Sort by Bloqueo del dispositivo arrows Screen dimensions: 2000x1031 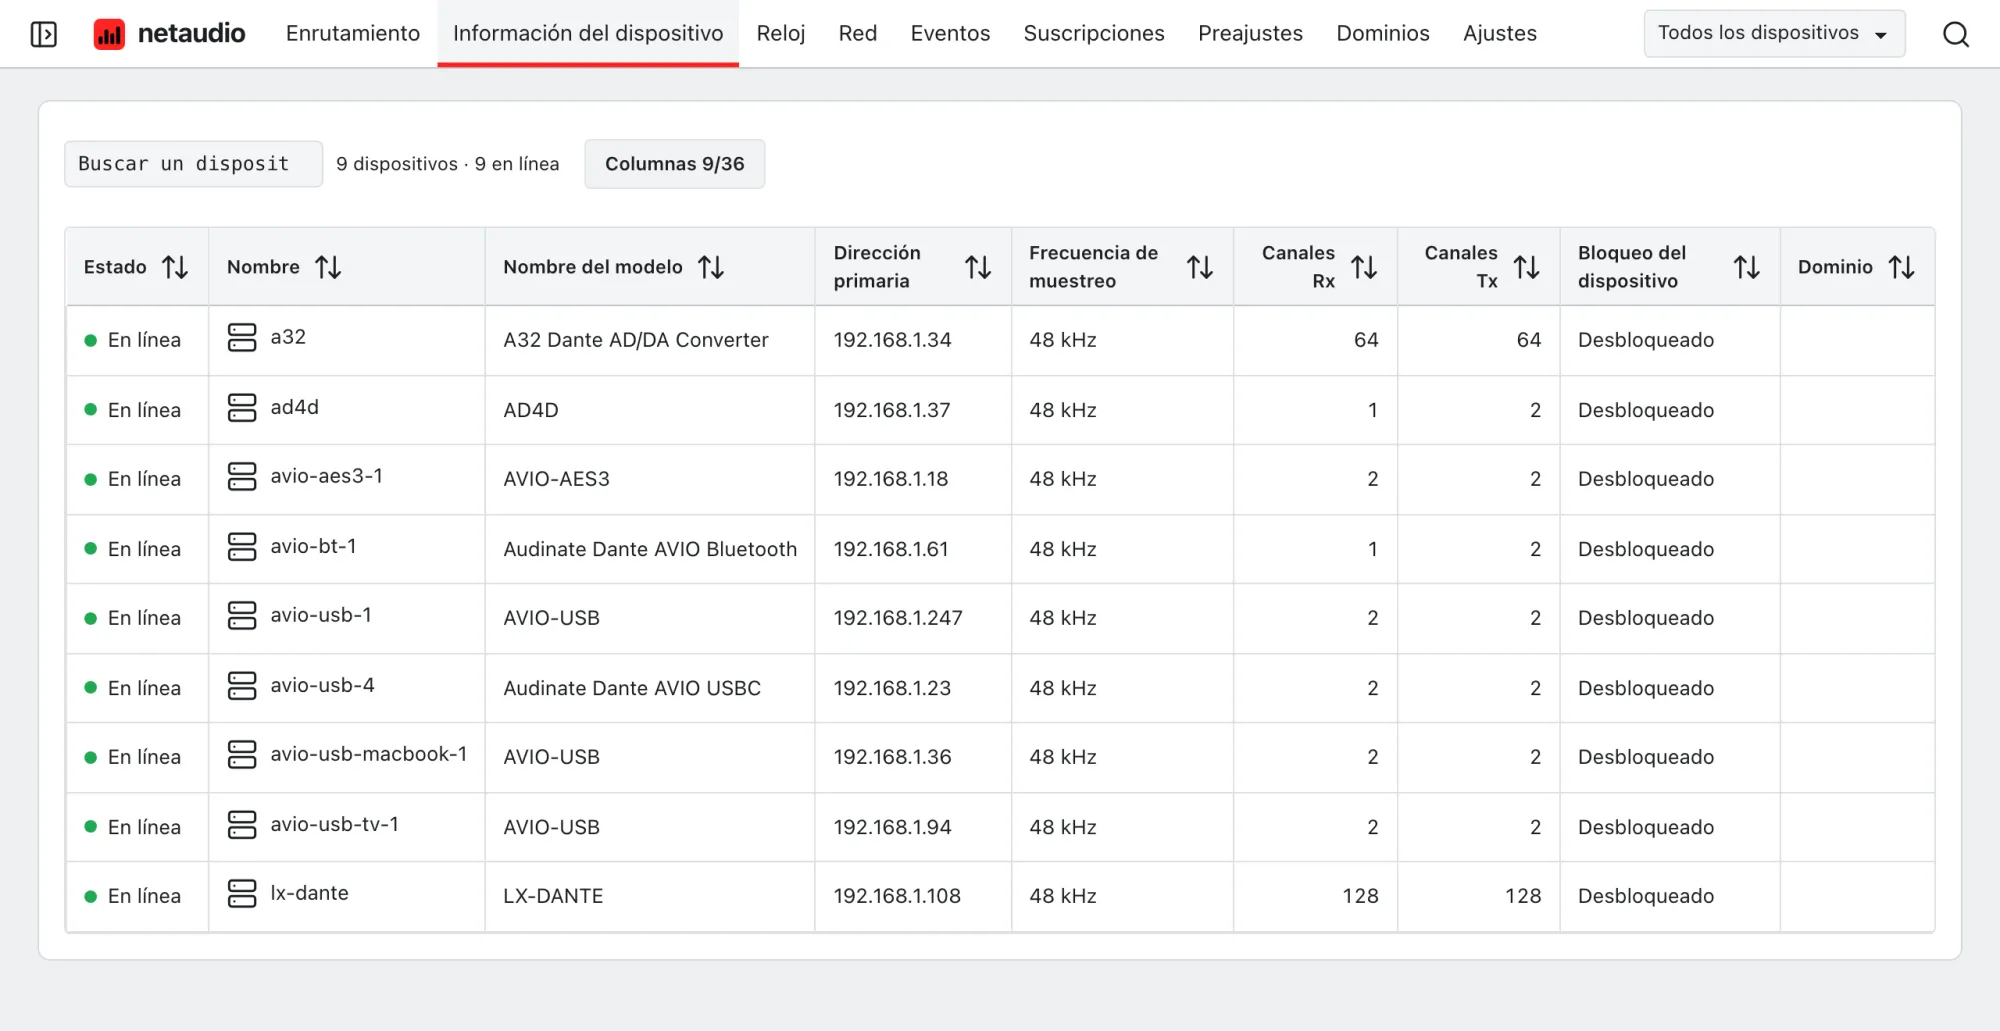click(1747, 267)
